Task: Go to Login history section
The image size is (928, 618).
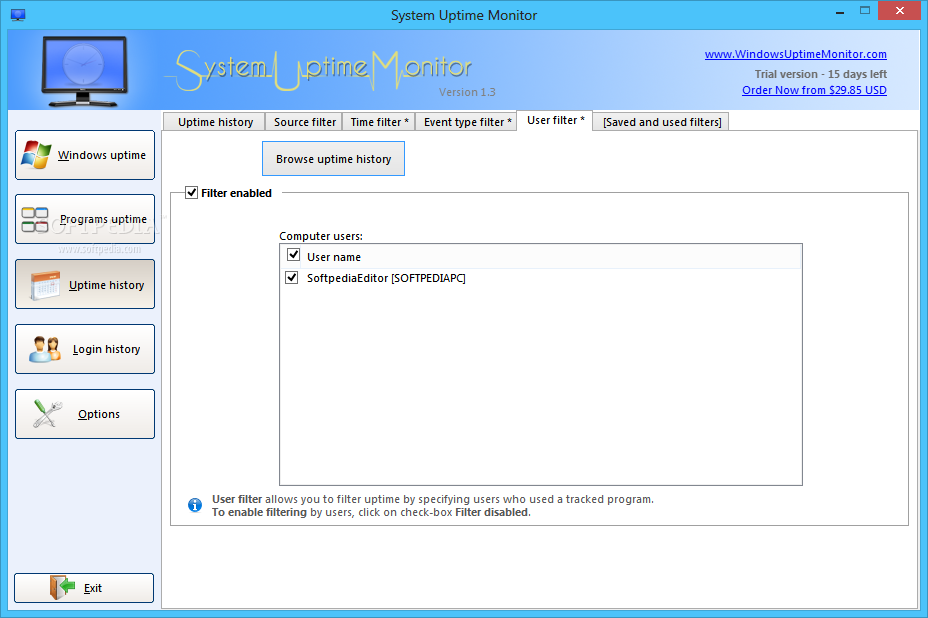Action: pyautogui.click(x=85, y=349)
